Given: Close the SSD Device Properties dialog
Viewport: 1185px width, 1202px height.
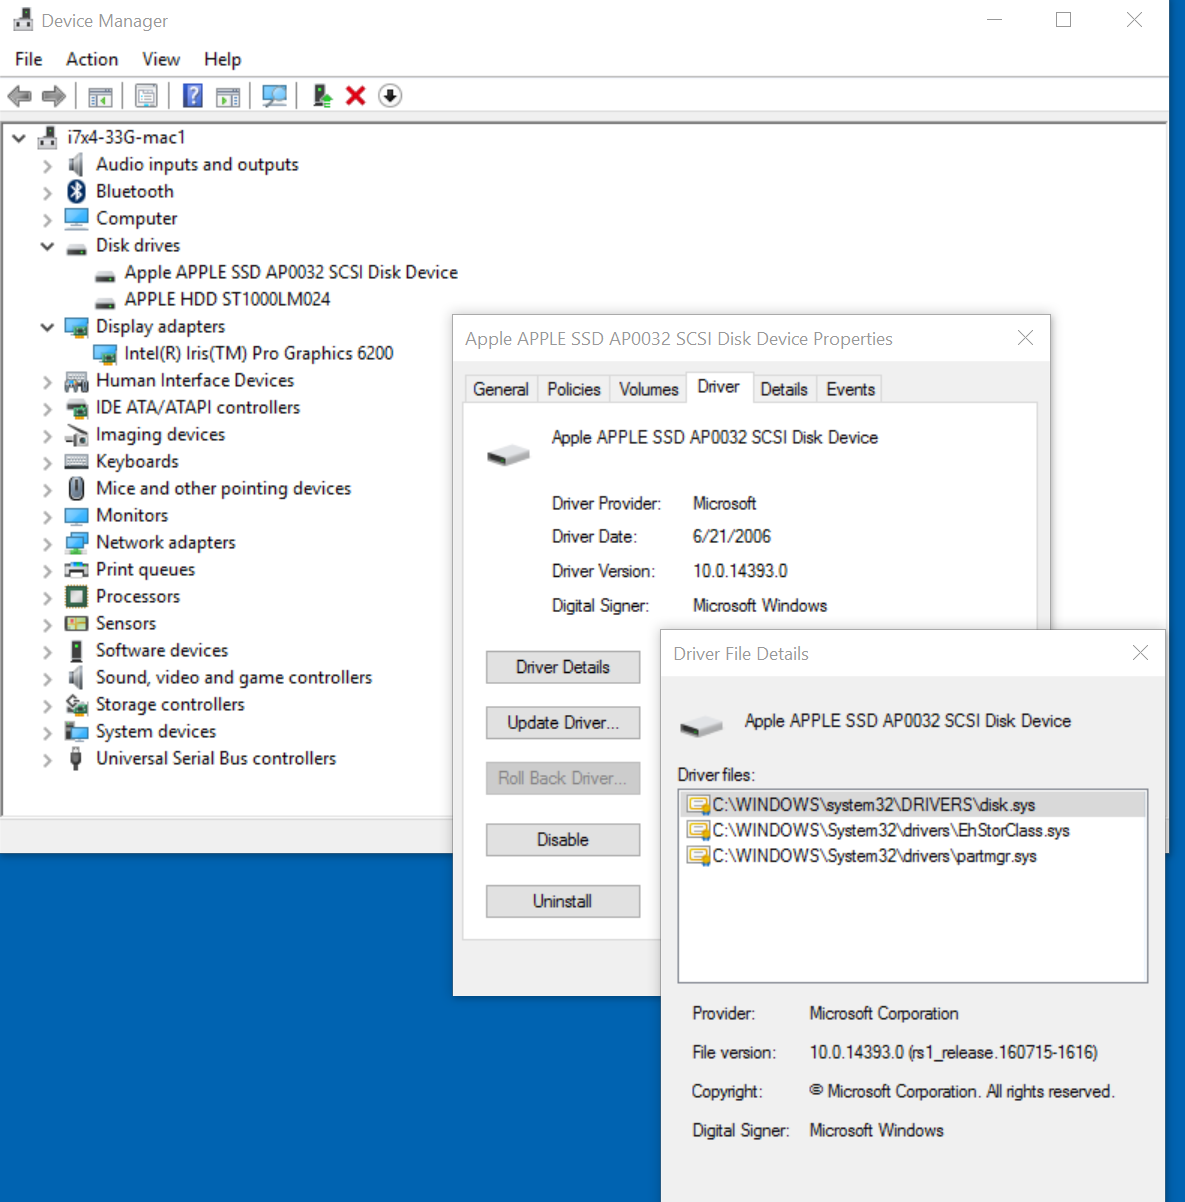Looking at the screenshot, I should [1025, 338].
